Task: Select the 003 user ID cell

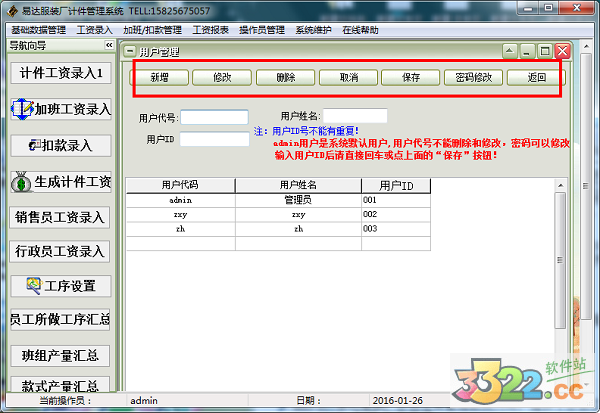Action: [396, 229]
